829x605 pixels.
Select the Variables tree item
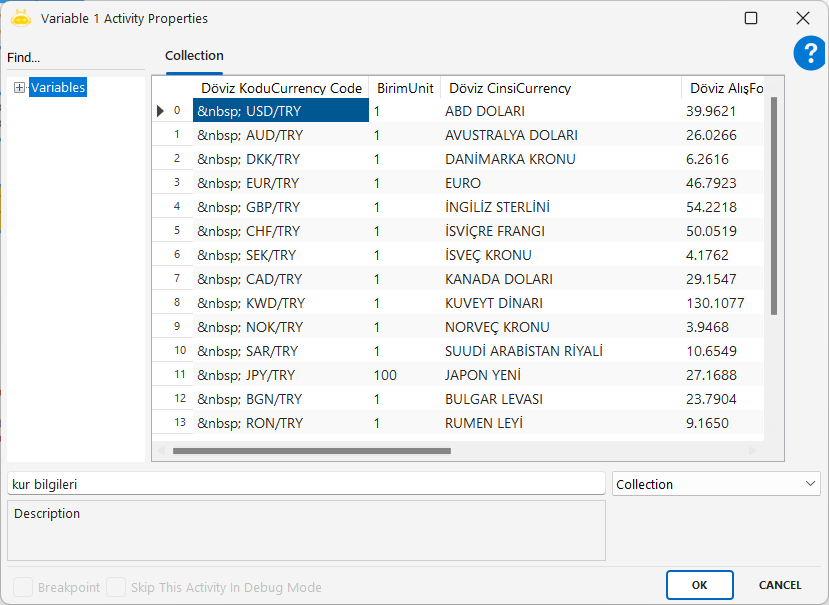[x=58, y=88]
